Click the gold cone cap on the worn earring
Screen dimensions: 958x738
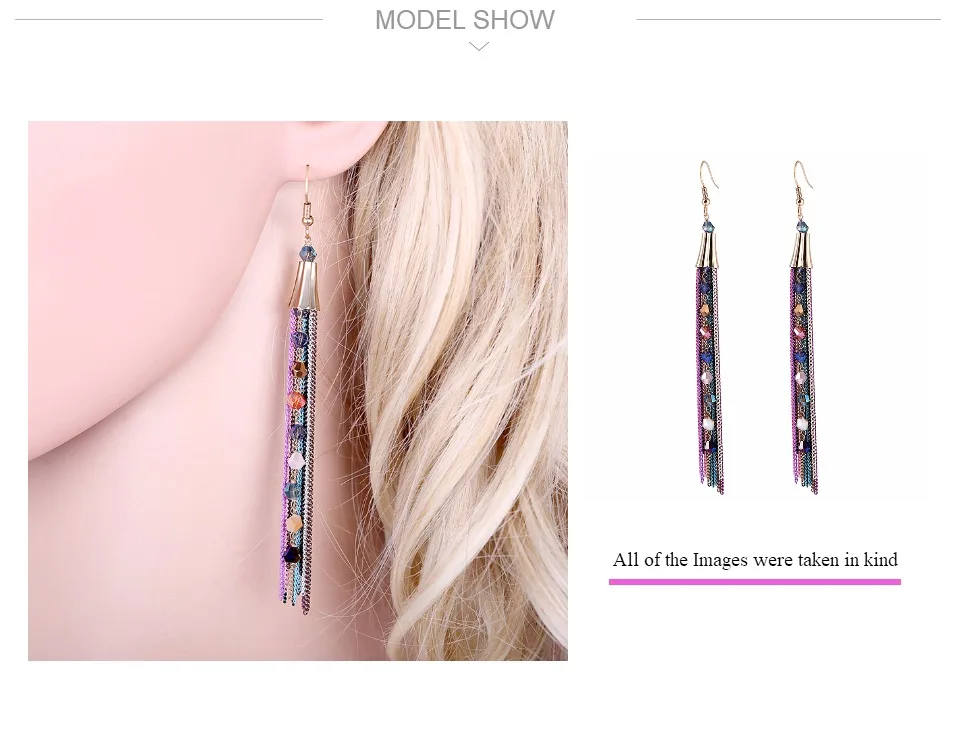click(x=307, y=285)
